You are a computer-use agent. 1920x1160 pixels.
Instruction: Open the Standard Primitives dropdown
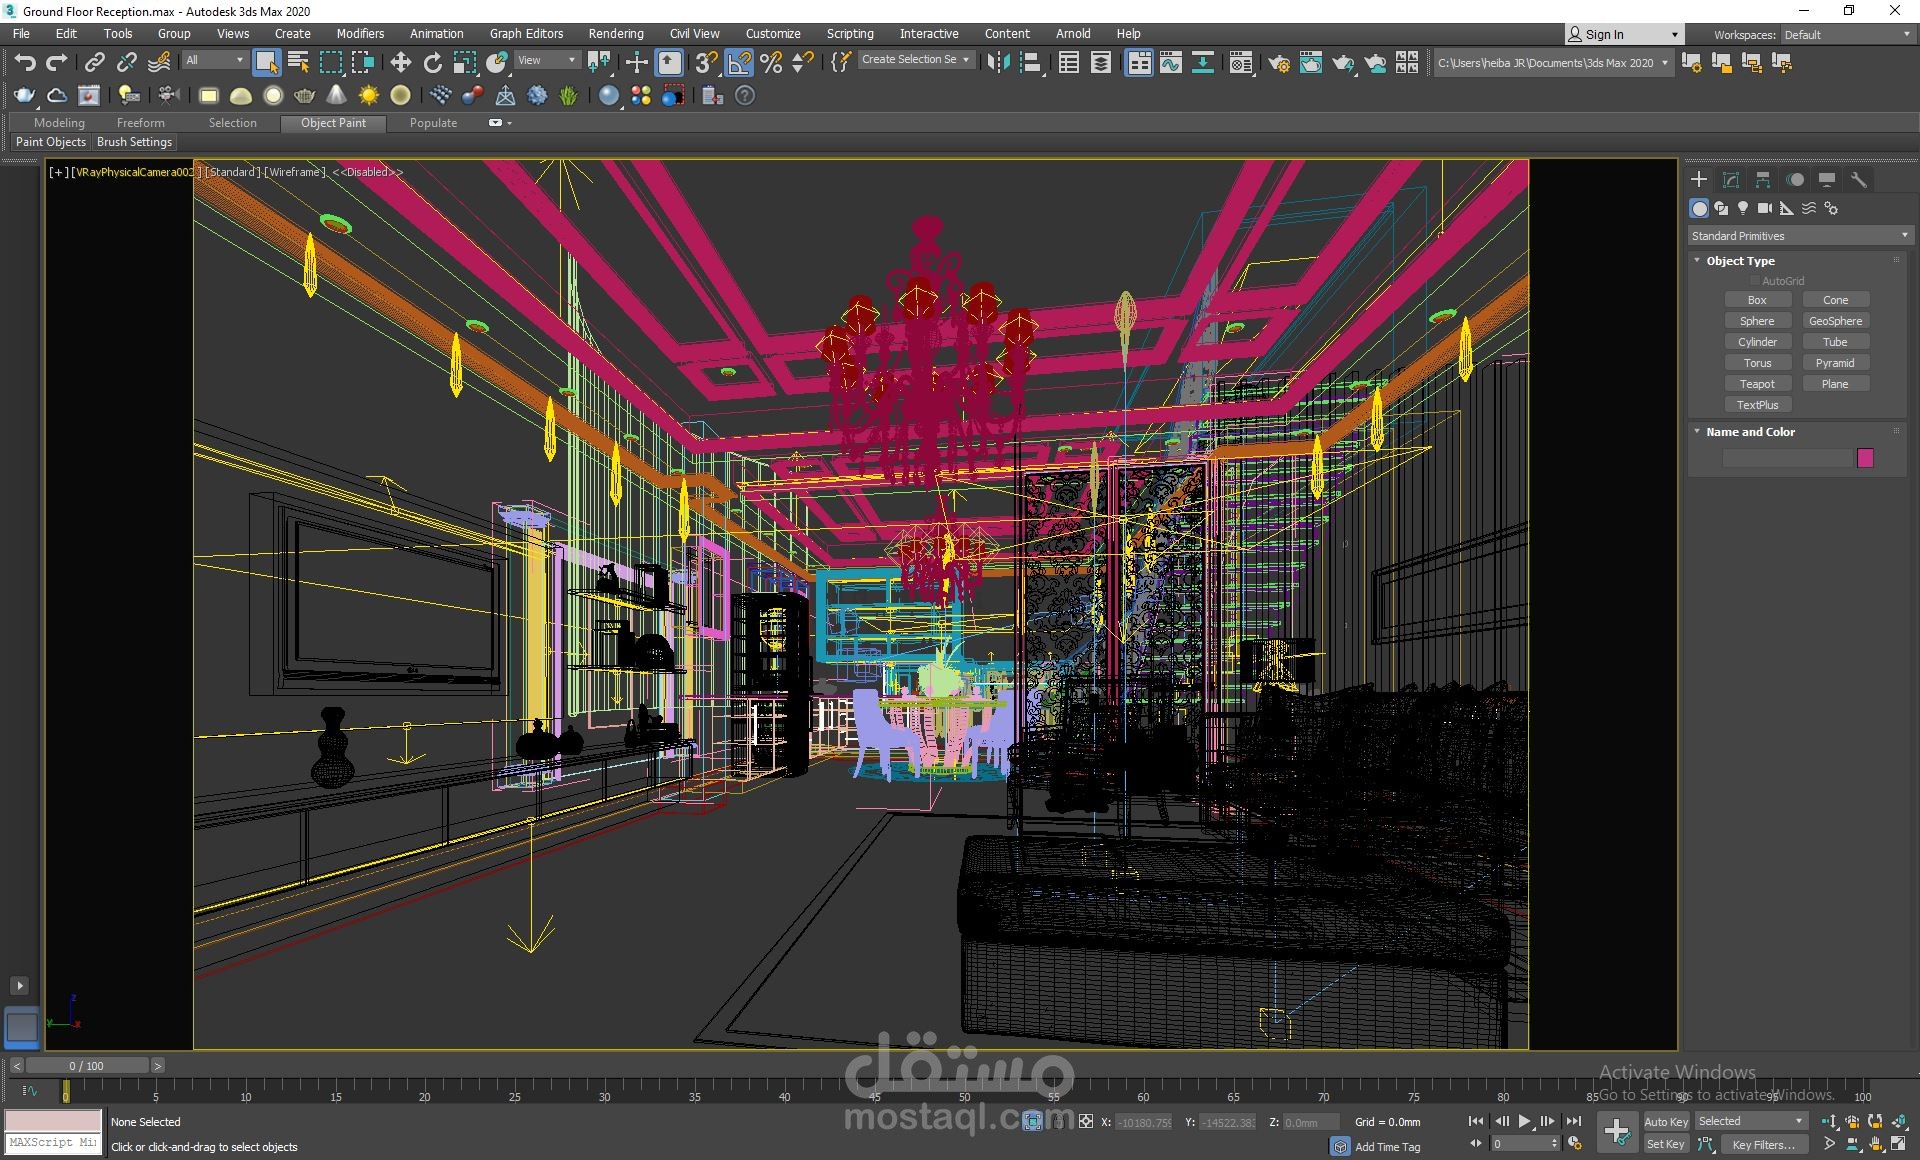pyautogui.click(x=1799, y=236)
